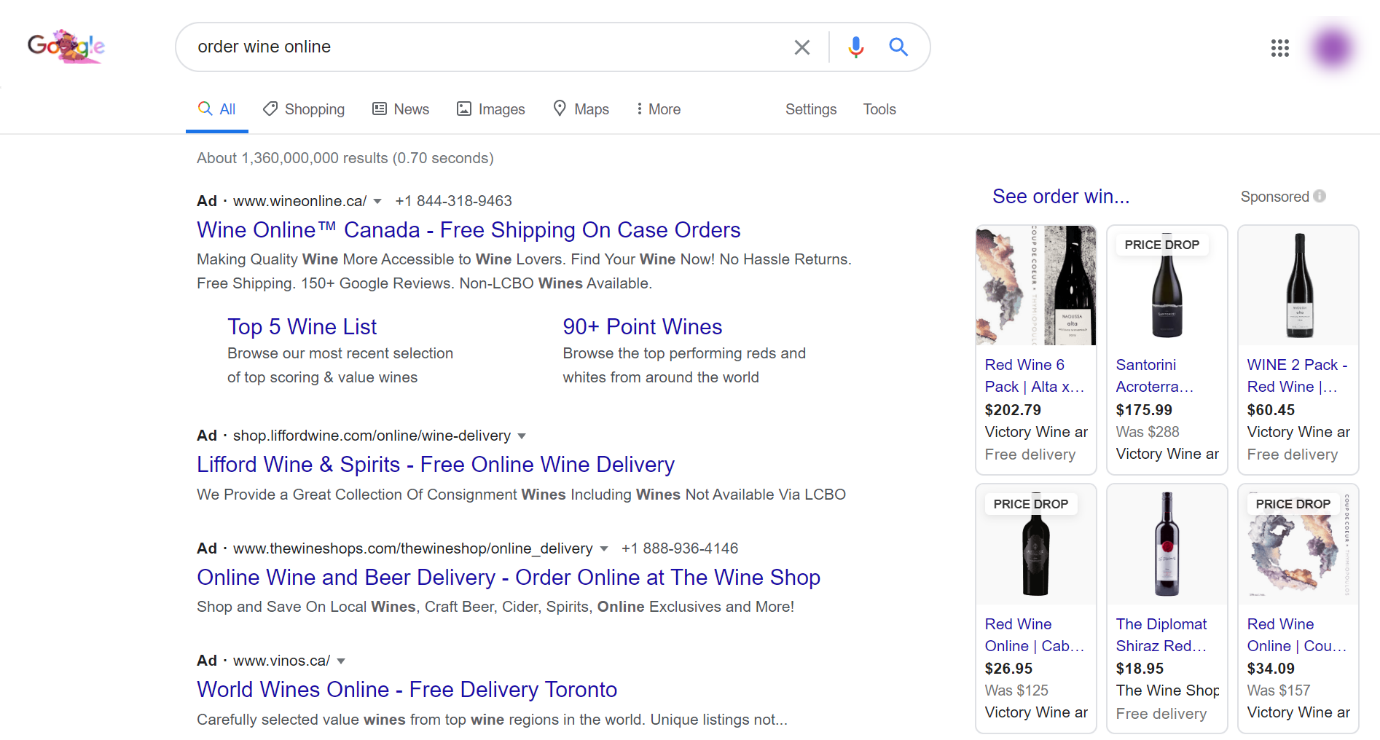Expand the liffordwine ad dropdown arrow
Screen dimensions: 1380x740
coord(522,436)
